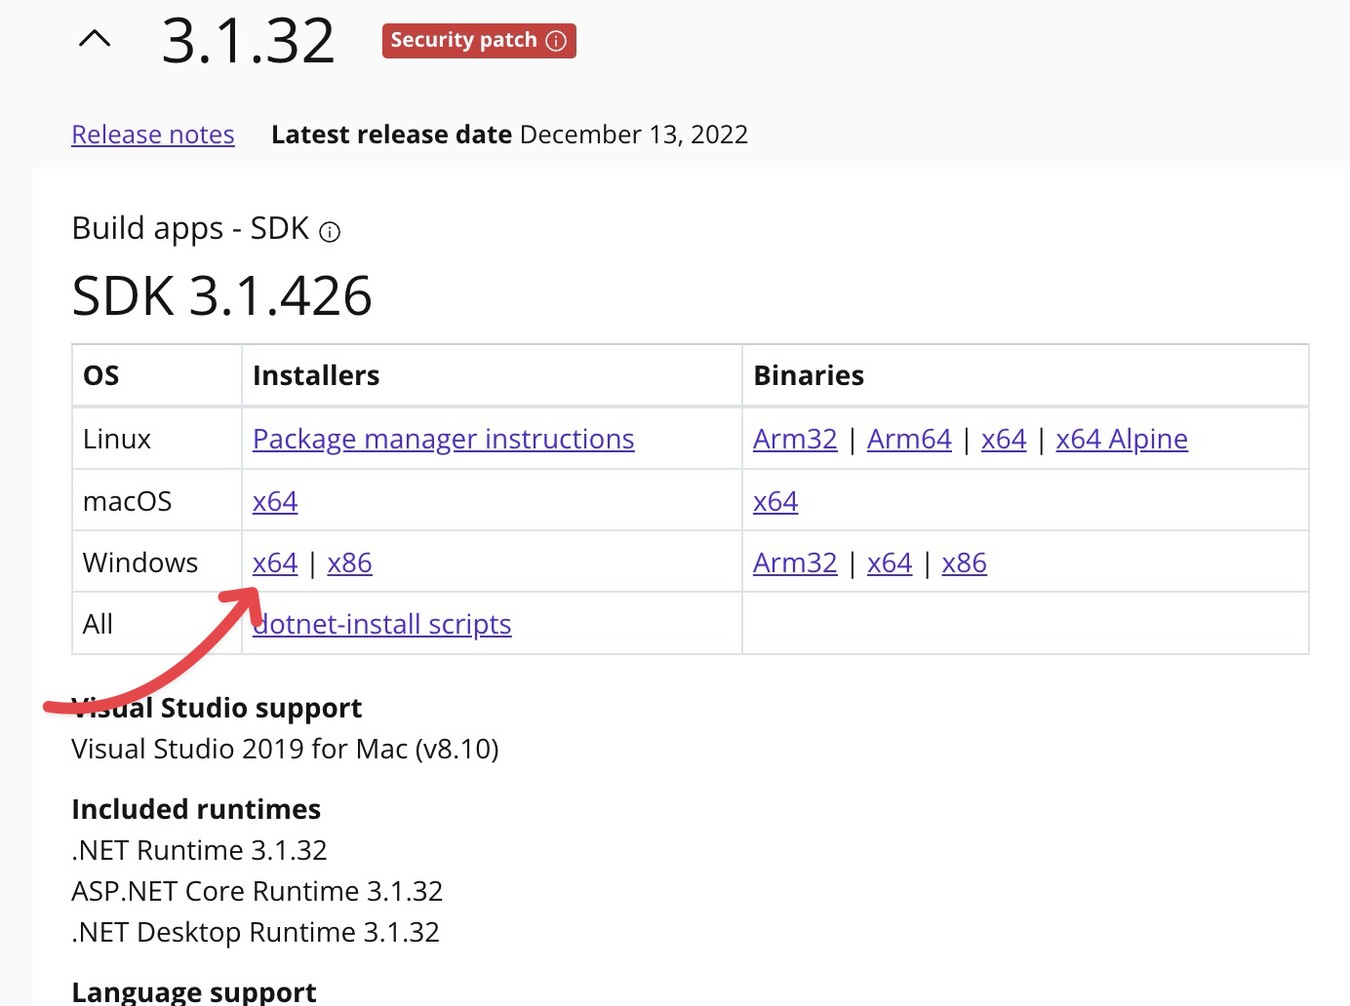Select the SDK 3.1.426 heading text
Viewport: 1350px width, 1006px height.
tap(222, 296)
